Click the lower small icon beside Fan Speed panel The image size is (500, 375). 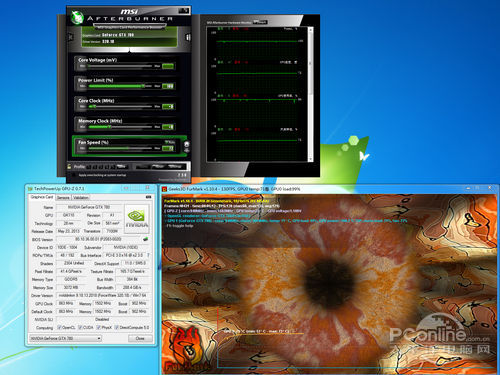[187, 151]
